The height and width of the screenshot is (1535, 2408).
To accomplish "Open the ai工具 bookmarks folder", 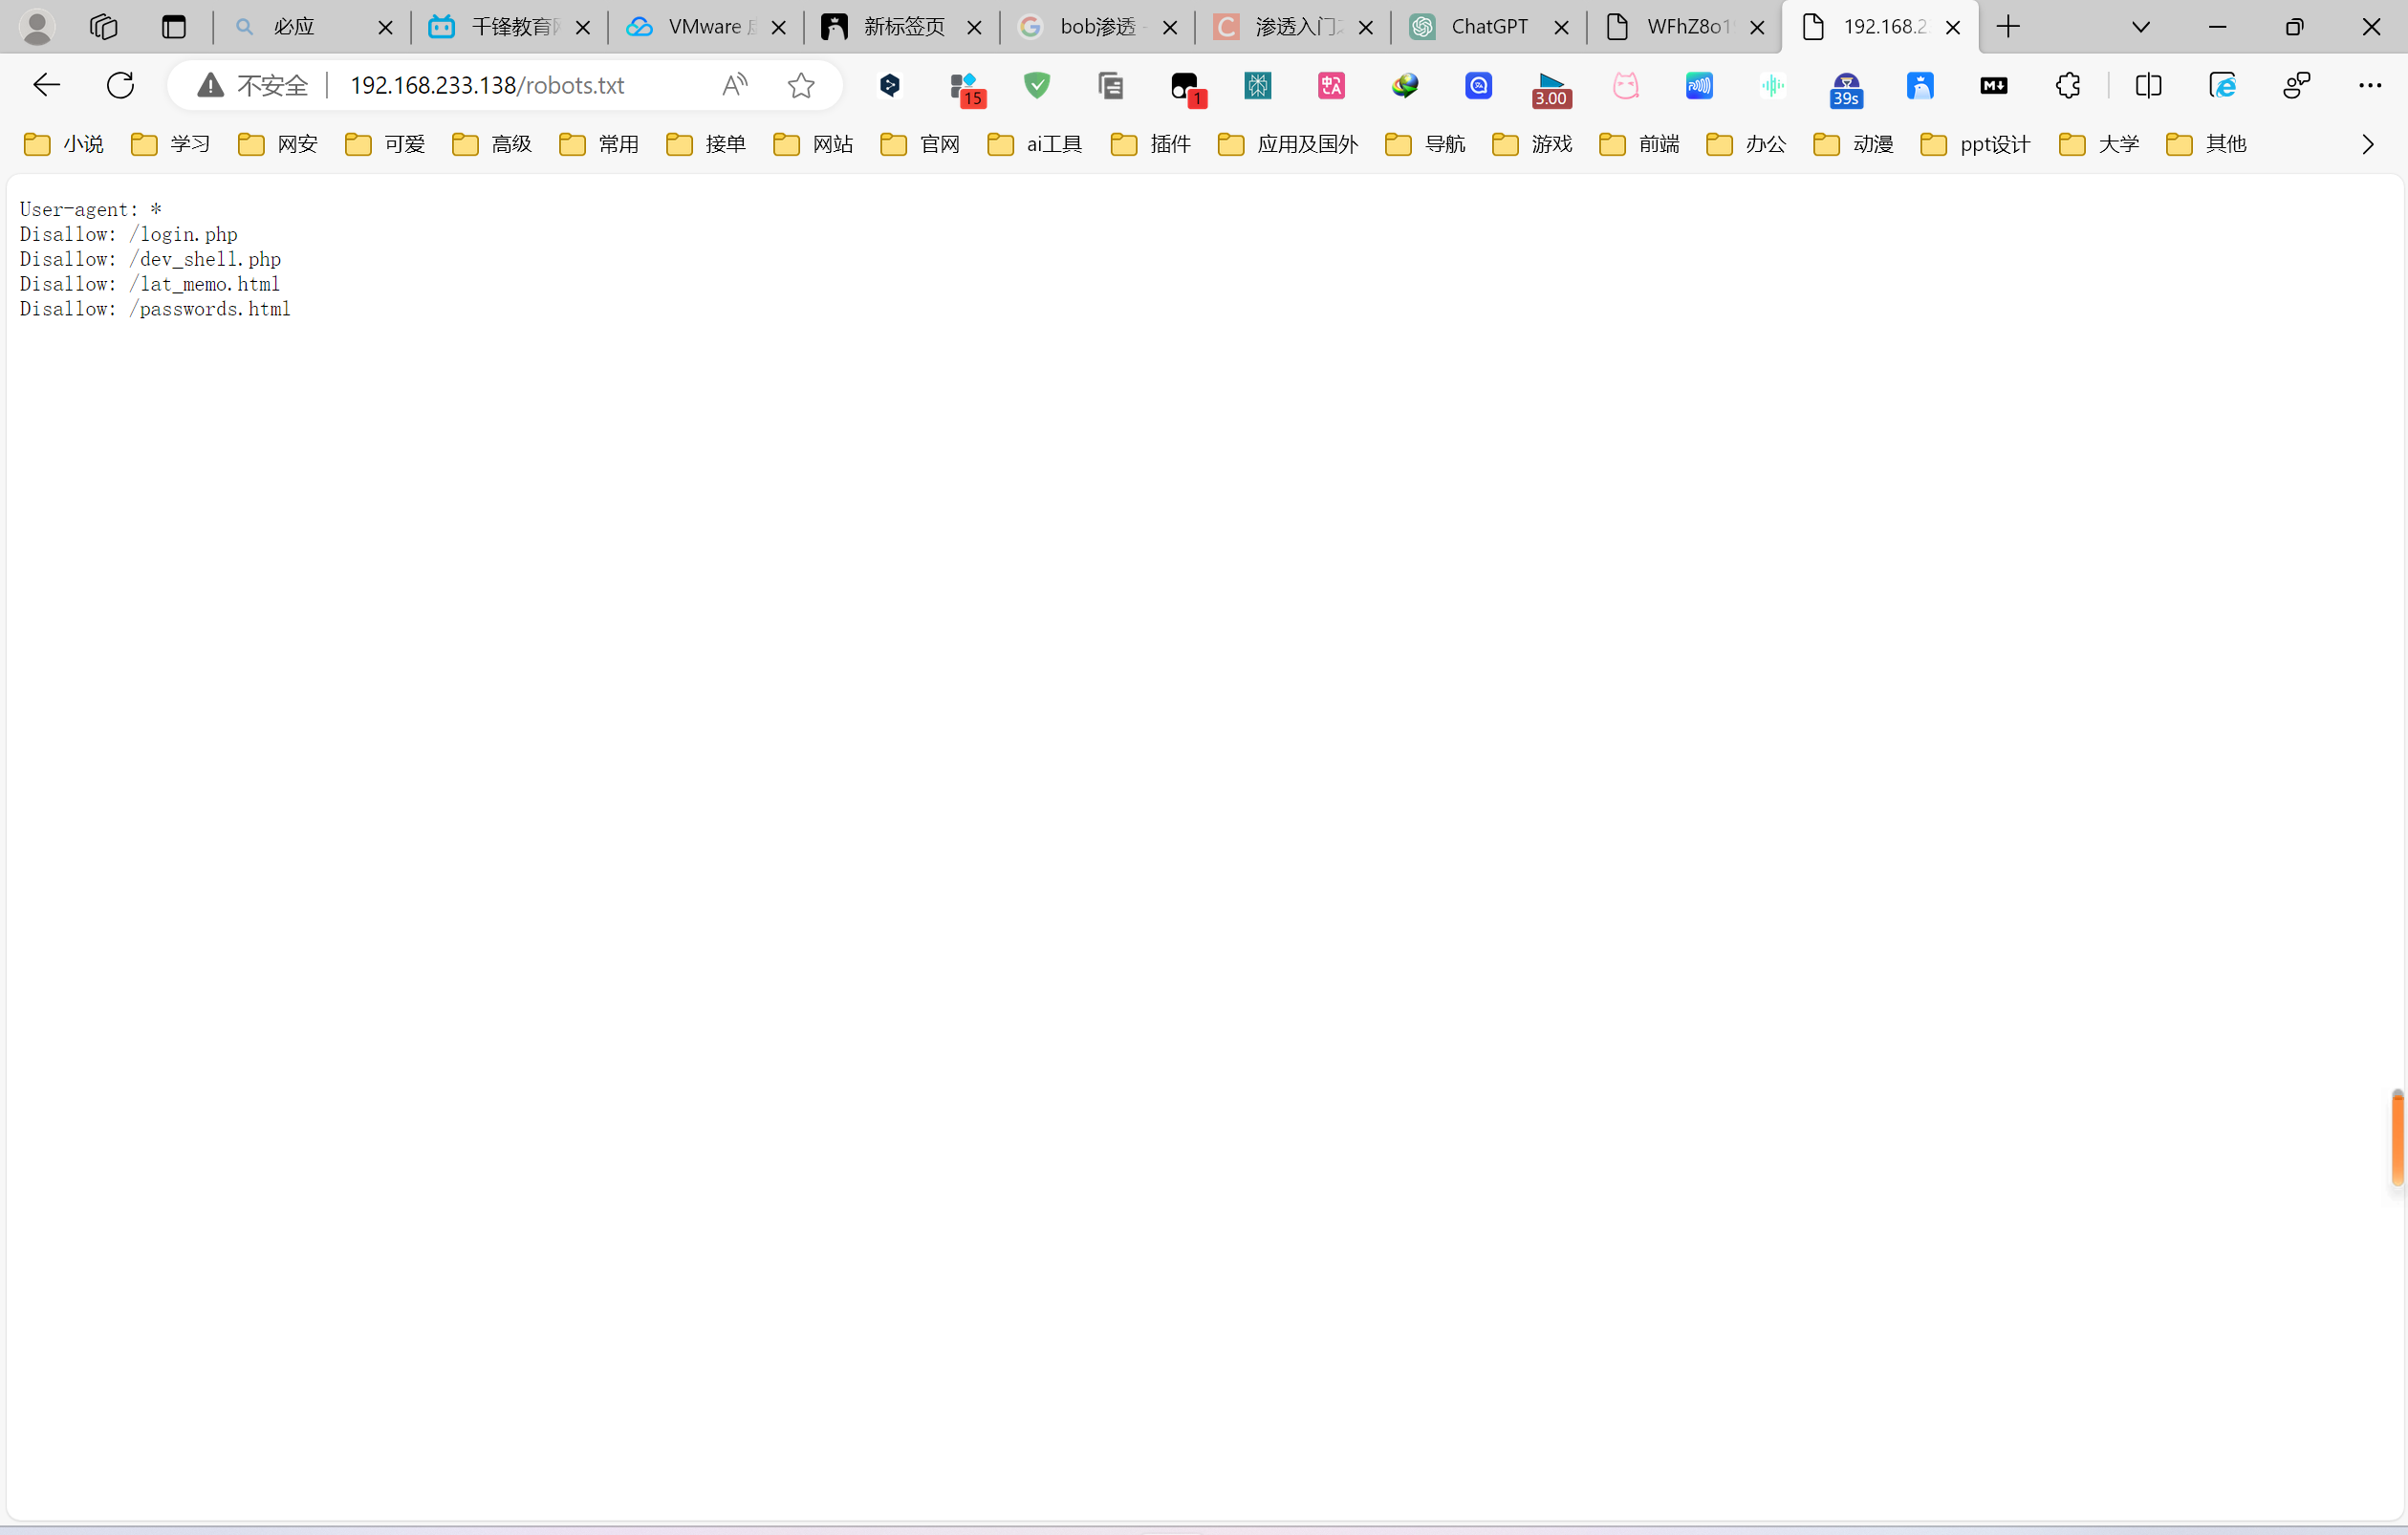I will pos(1035,145).
